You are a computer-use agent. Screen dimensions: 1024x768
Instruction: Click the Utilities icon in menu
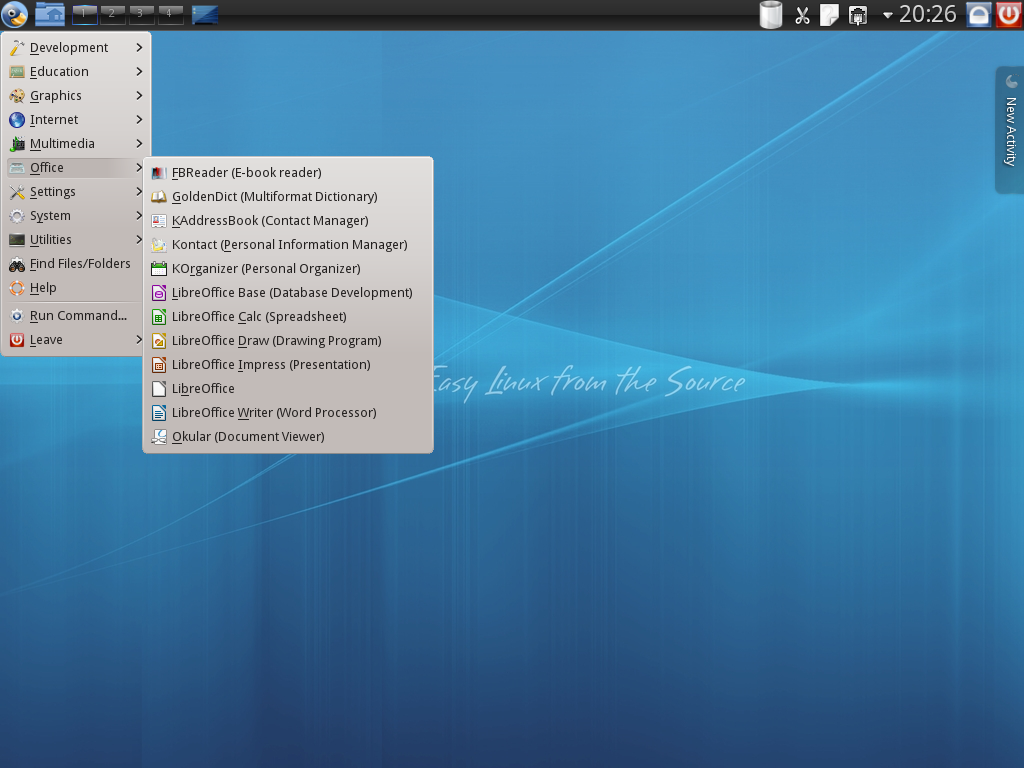point(18,240)
